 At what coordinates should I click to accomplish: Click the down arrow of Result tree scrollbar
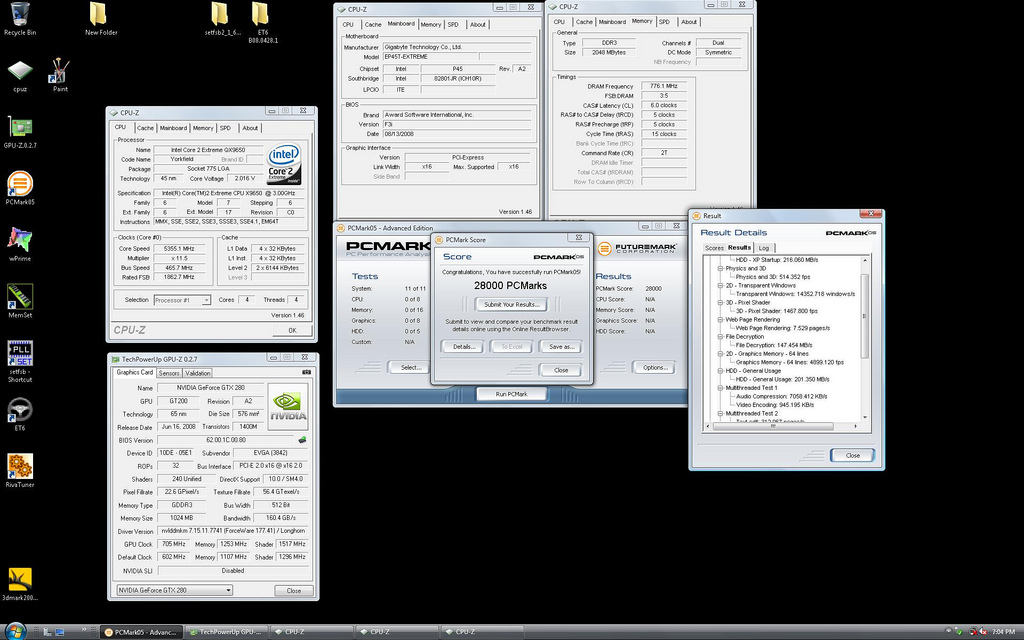(865, 417)
